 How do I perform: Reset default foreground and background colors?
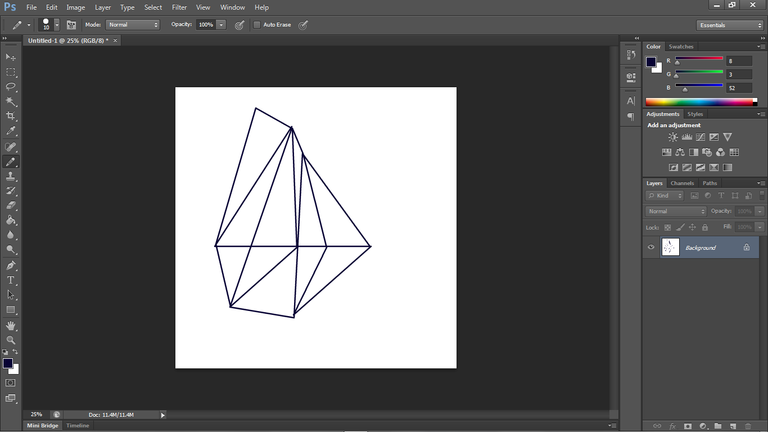[5, 352]
